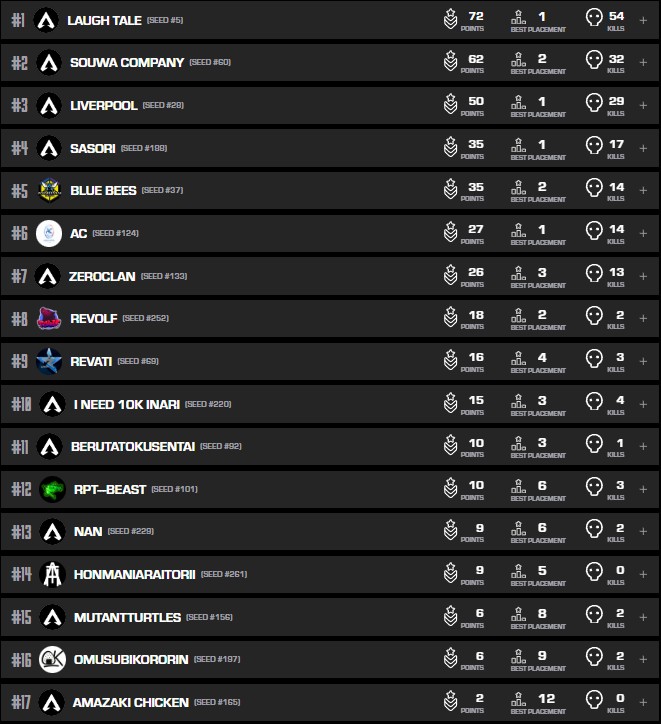Expand the Laugh Tale row details

pos(643,20)
